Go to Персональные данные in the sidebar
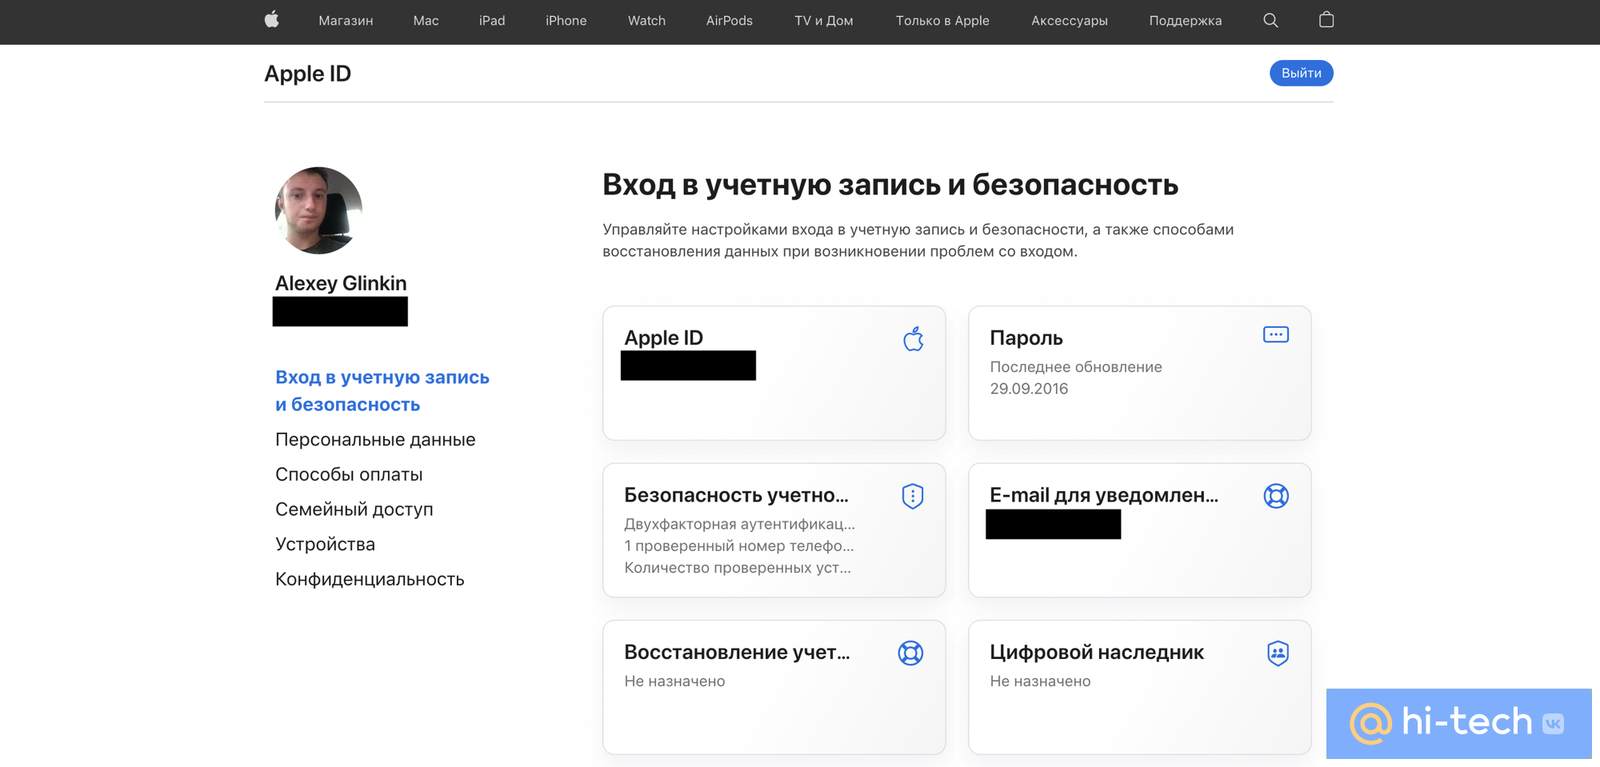The width and height of the screenshot is (1600, 767). tap(375, 440)
